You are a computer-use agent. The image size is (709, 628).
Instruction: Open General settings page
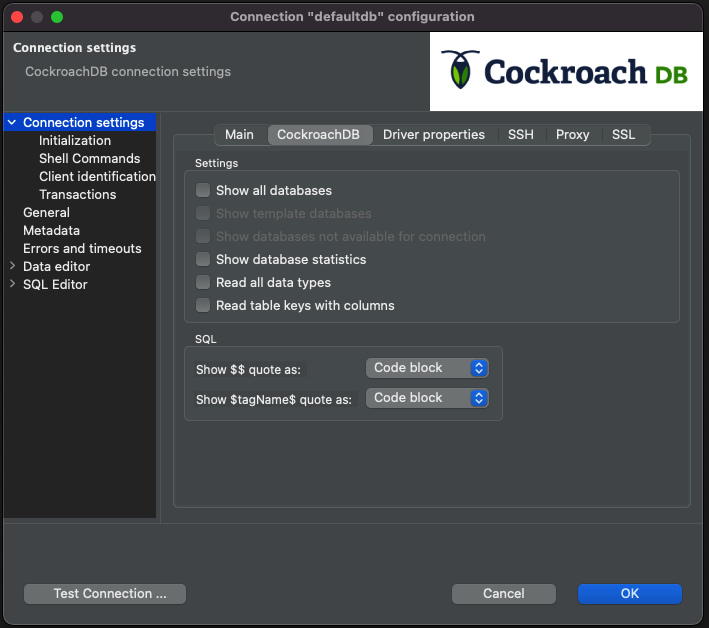[x=47, y=212]
